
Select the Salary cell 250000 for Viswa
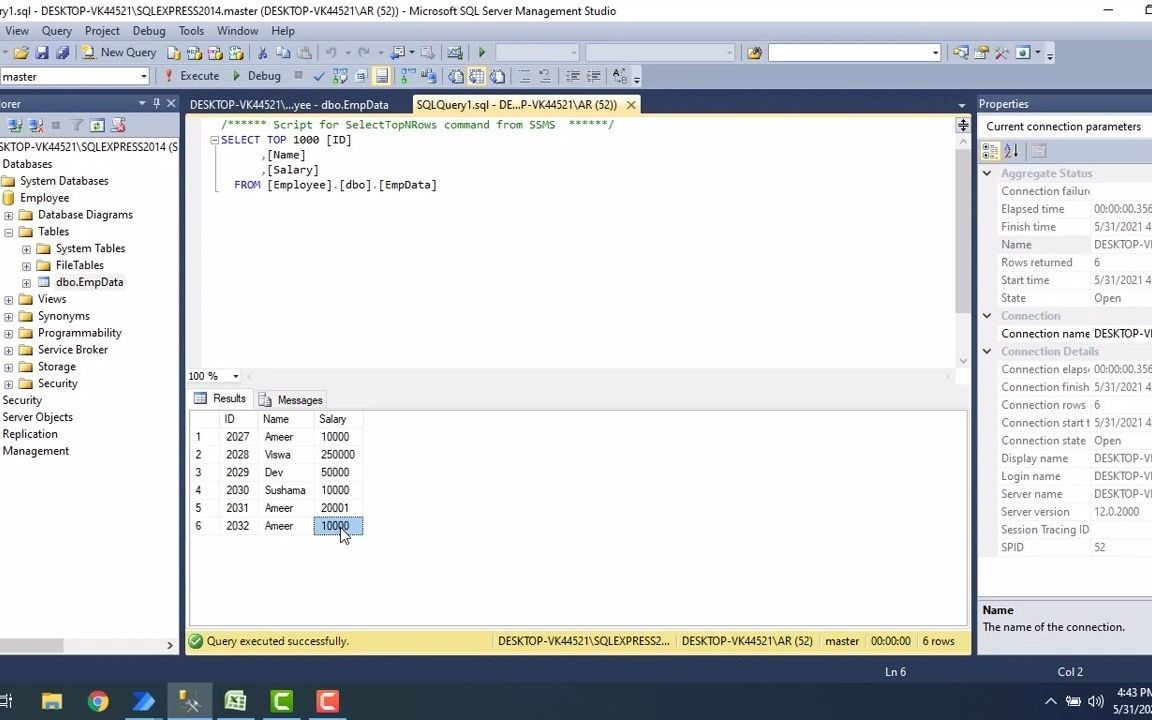pyautogui.click(x=338, y=455)
